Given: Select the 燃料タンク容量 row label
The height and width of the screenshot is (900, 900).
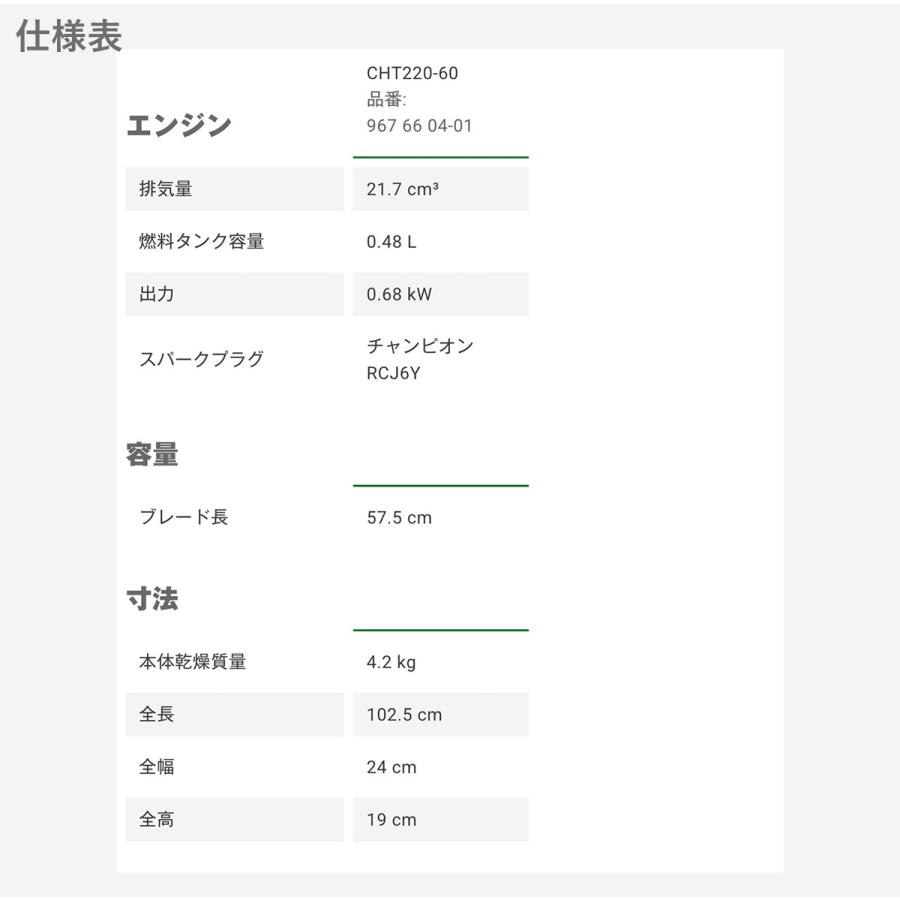Looking at the screenshot, I should (201, 242).
